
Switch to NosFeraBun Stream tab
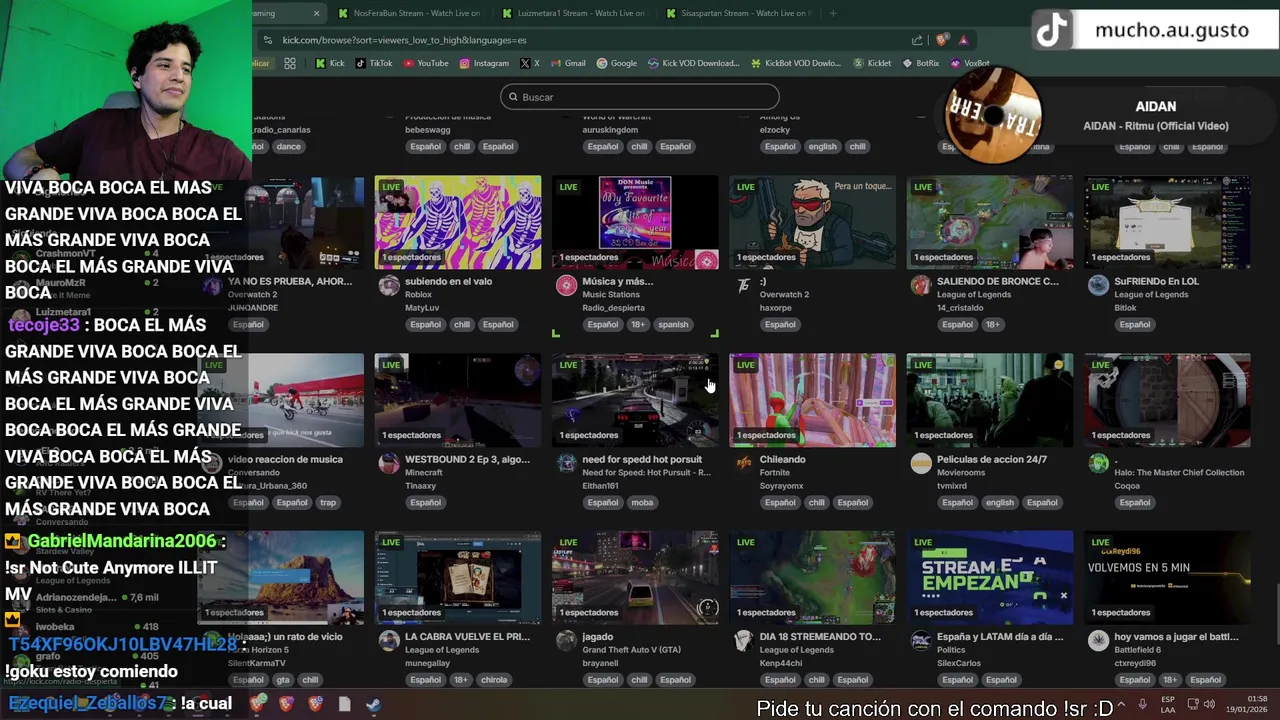click(x=409, y=13)
